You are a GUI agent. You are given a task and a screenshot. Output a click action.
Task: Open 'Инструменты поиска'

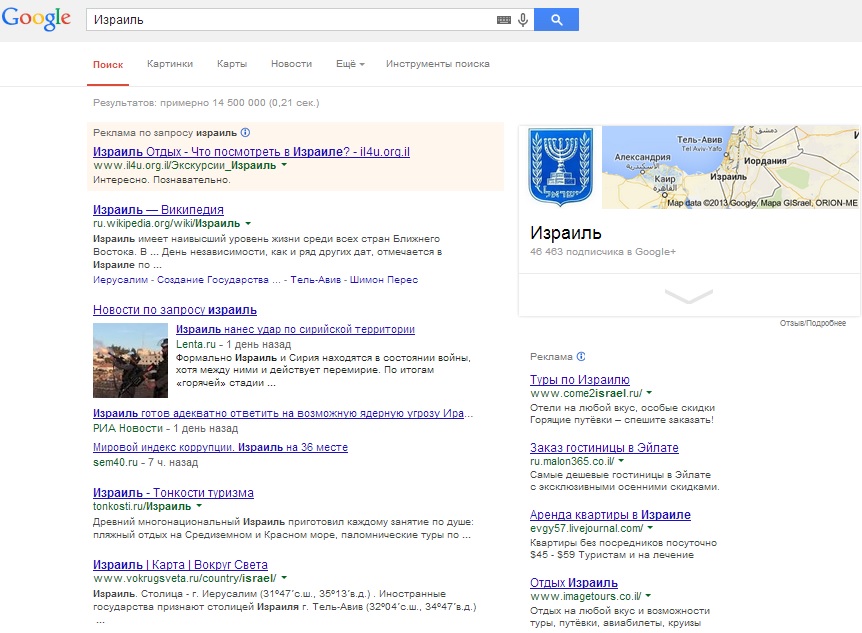point(438,64)
